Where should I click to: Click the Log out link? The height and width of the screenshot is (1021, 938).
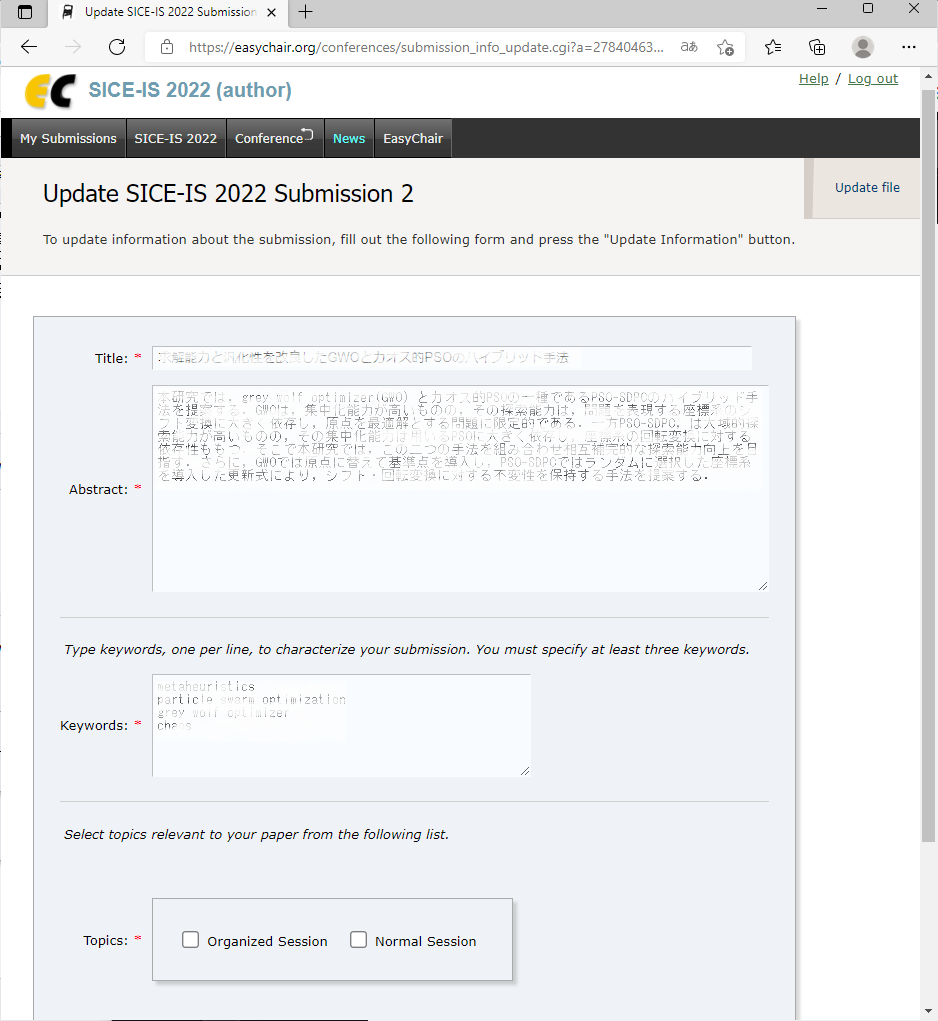coord(872,79)
